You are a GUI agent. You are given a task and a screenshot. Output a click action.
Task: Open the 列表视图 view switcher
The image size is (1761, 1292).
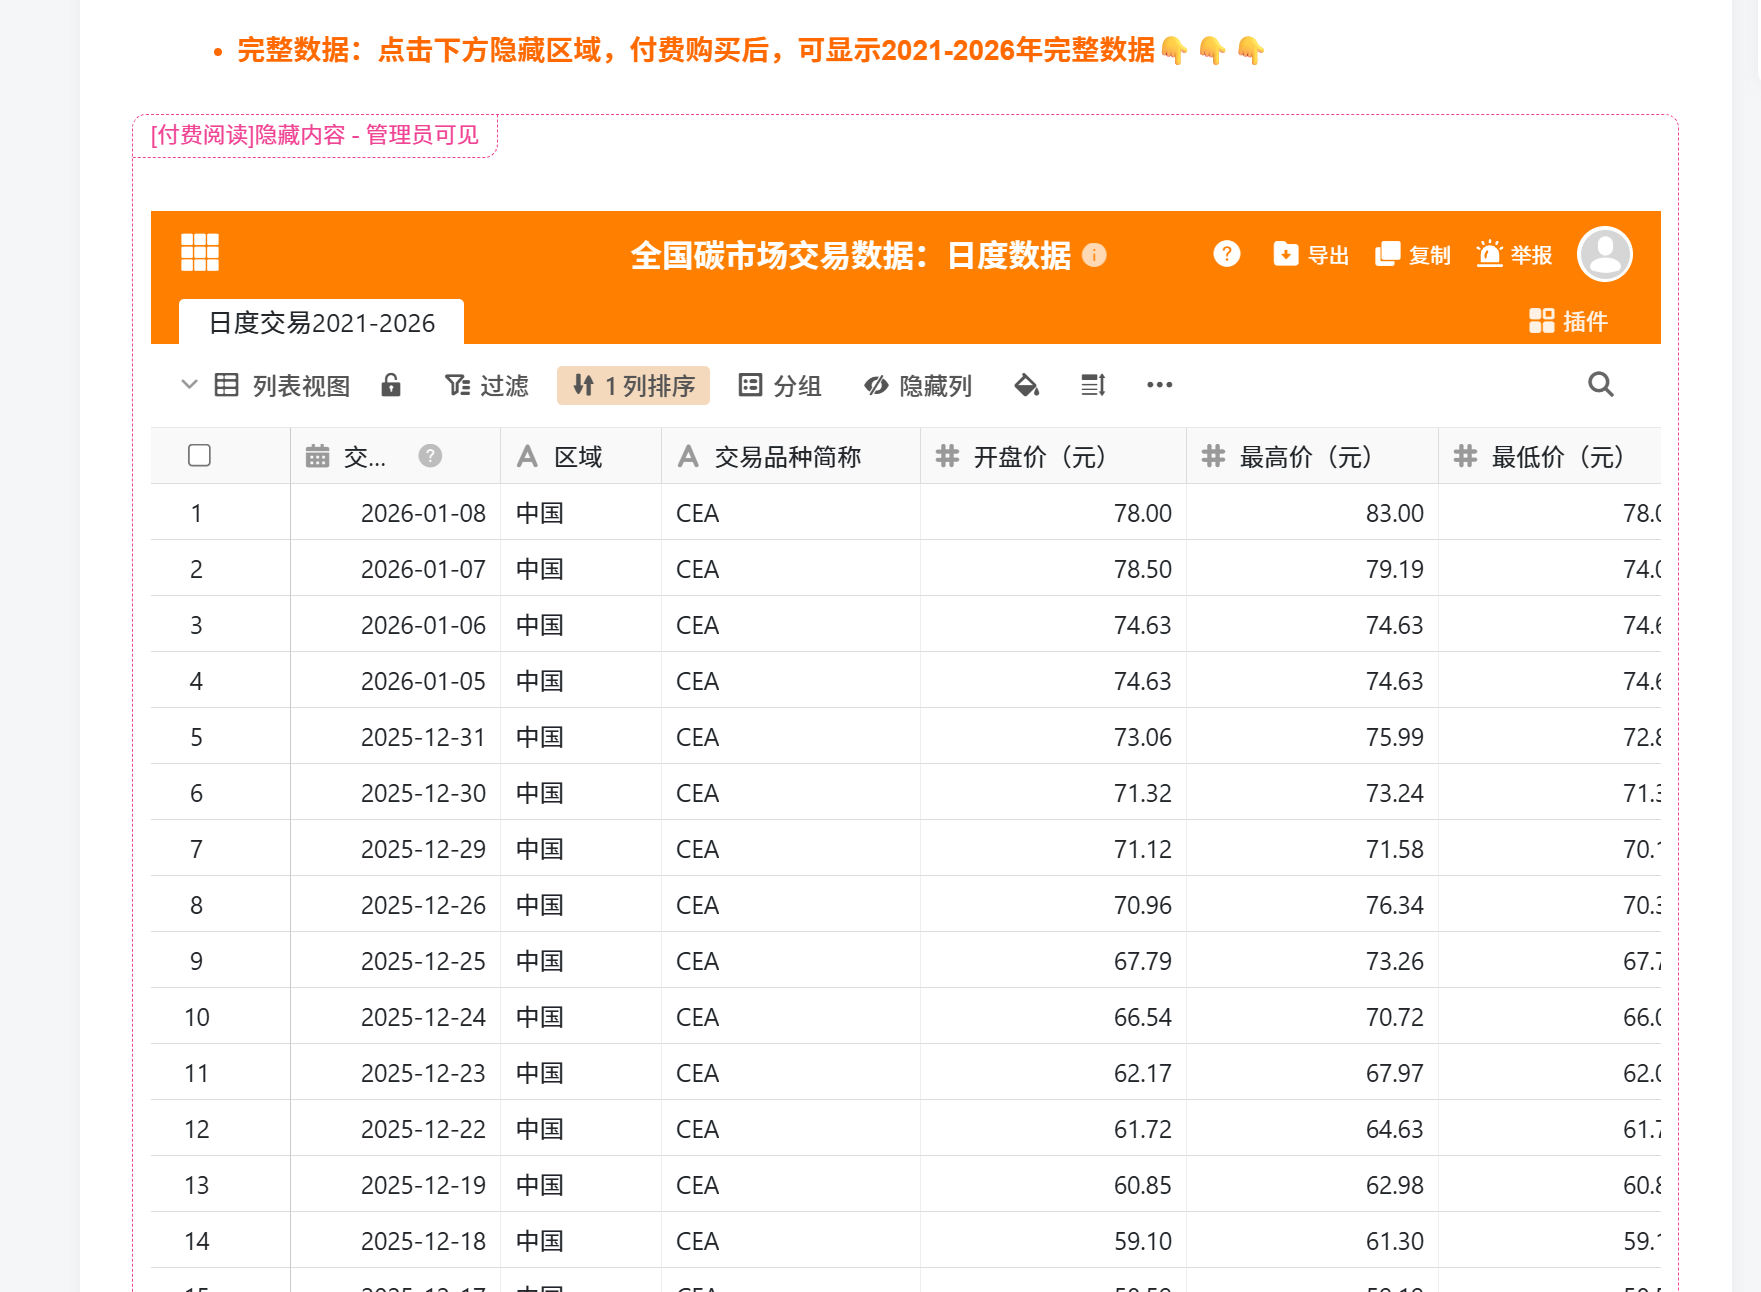(x=283, y=386)
